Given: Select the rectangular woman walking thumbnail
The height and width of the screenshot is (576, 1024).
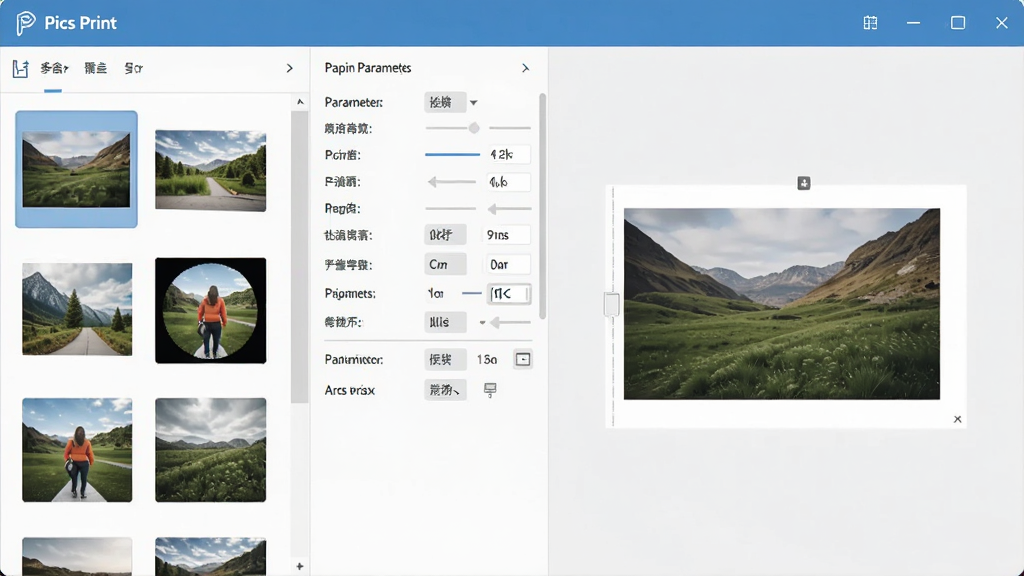Looking at the screenshot, I should point(77,450).
